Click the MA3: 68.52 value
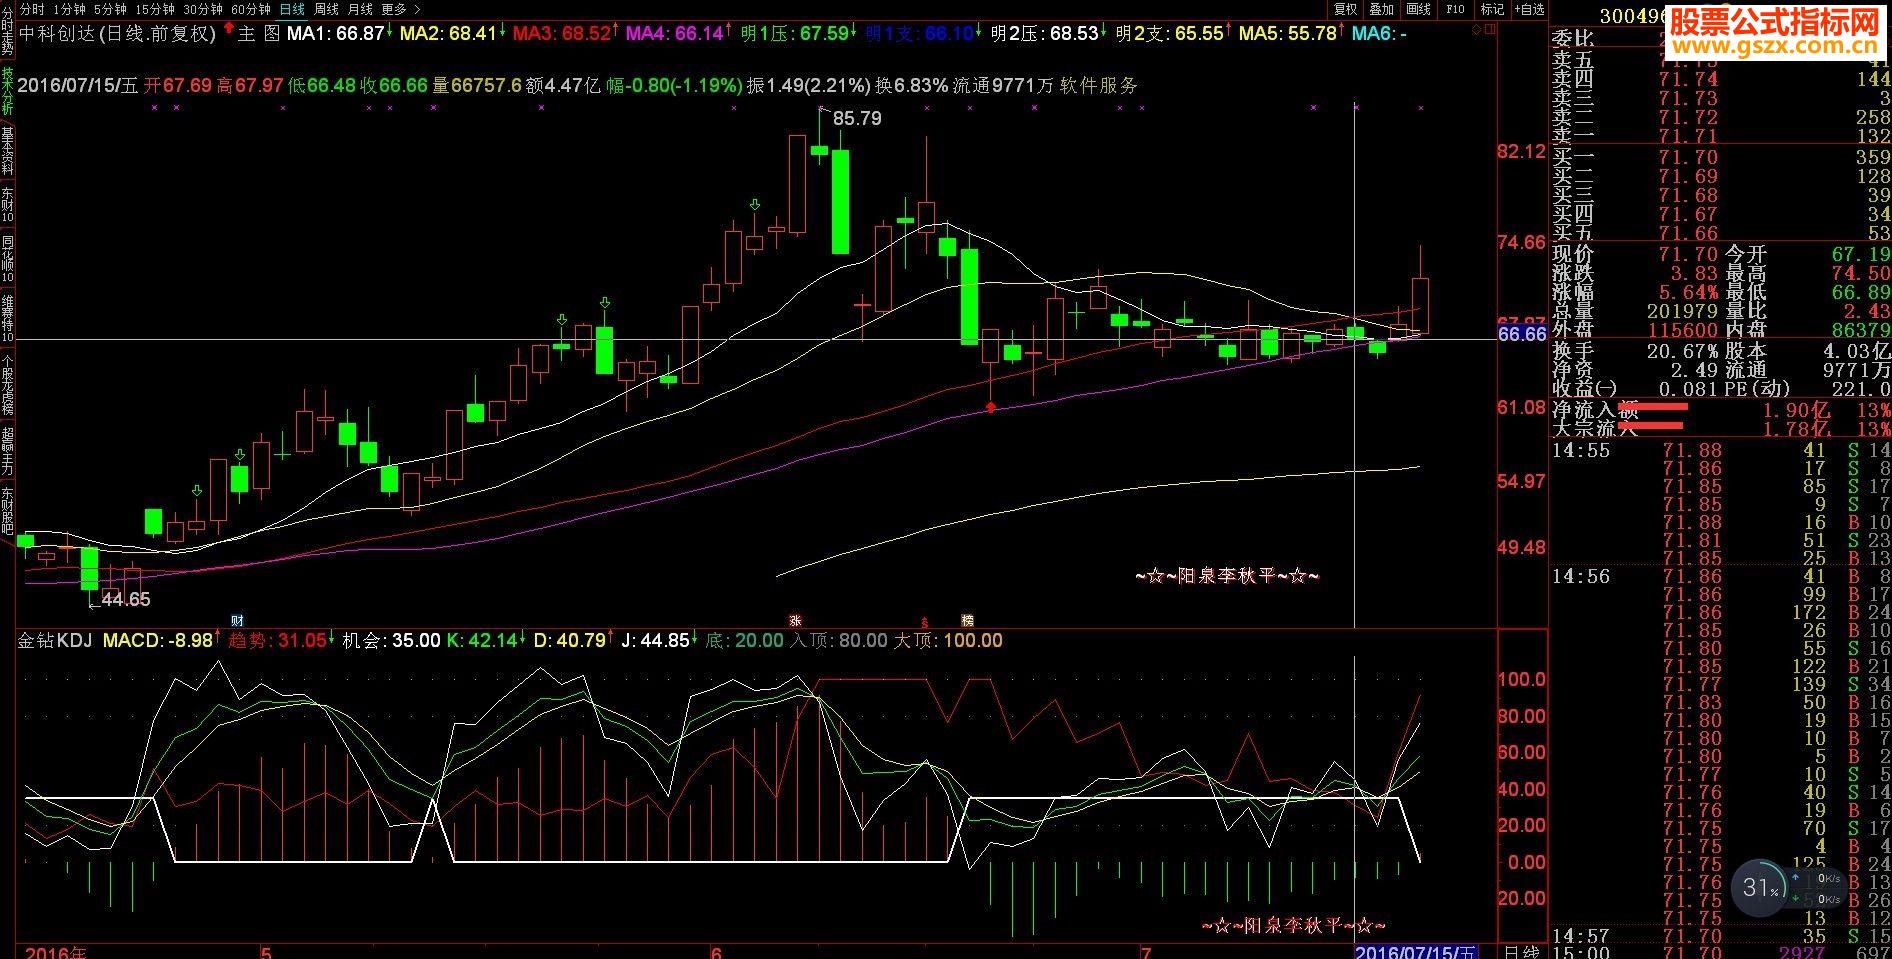This screenshot has height=959, width=1892. pos(561,33)
